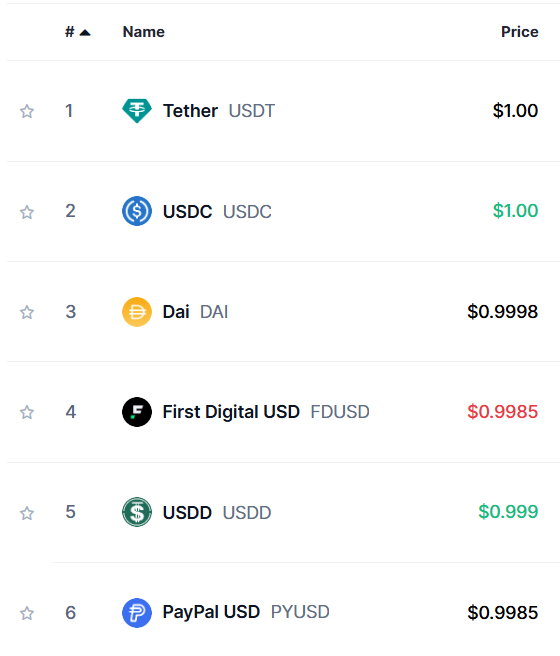The width and height of the screenshot is (560, 656).
Task: Click the USDD ticker symbol text
Action: coord(247,512)
